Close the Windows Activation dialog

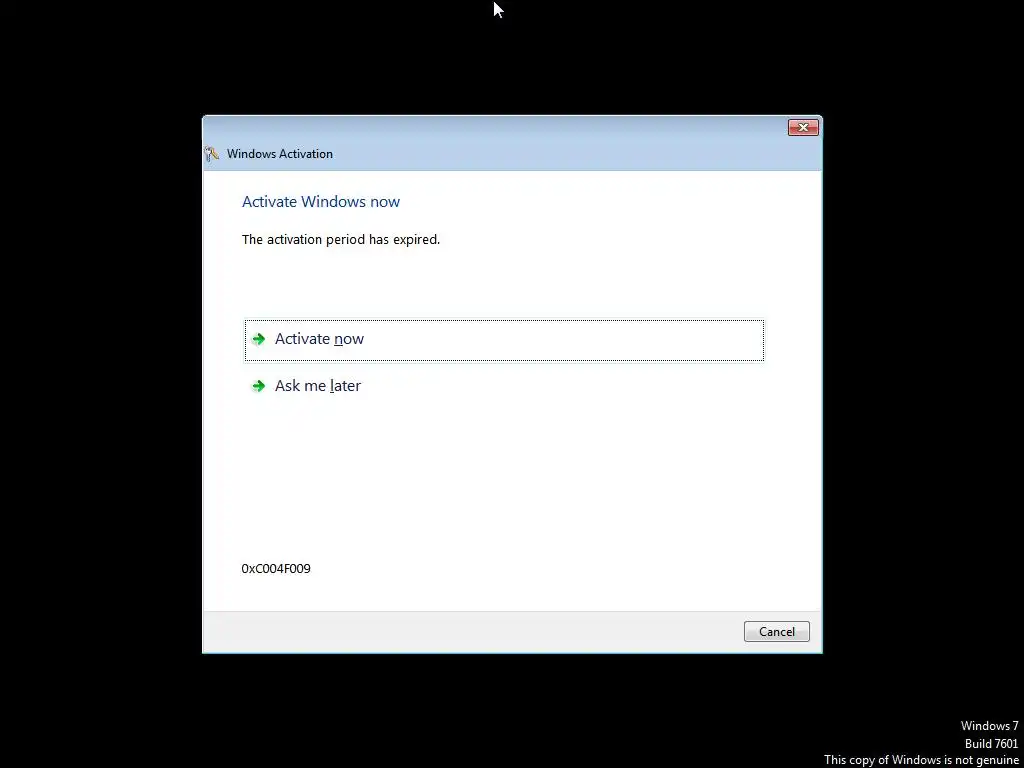(803, 127)
